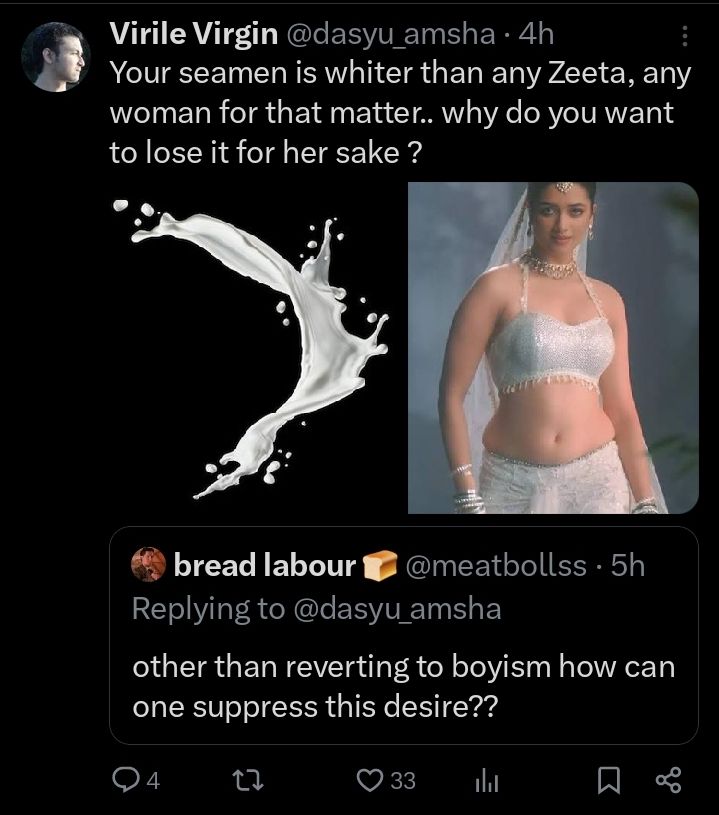The height and width of the screenshot is (815, 719).
Task: Click the bread labour profile picture
Action: click(x=149, y=566)
